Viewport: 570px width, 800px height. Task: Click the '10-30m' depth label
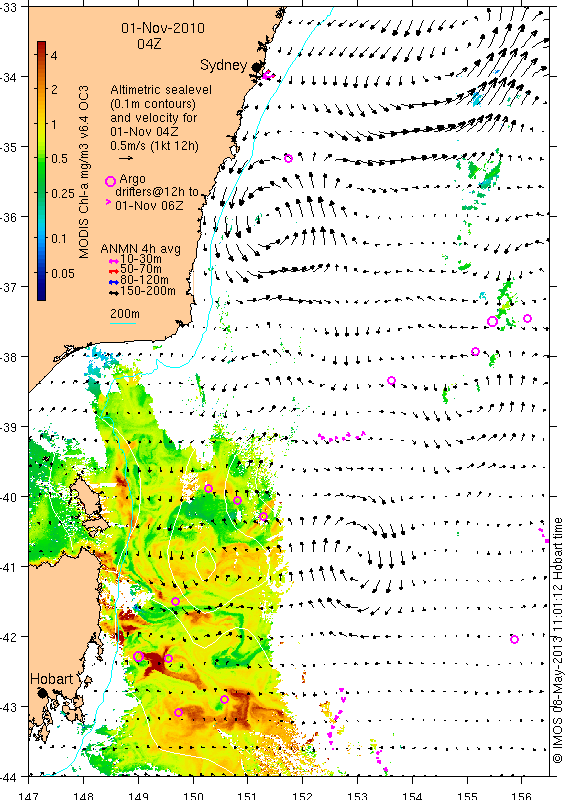tap(141, 259)
